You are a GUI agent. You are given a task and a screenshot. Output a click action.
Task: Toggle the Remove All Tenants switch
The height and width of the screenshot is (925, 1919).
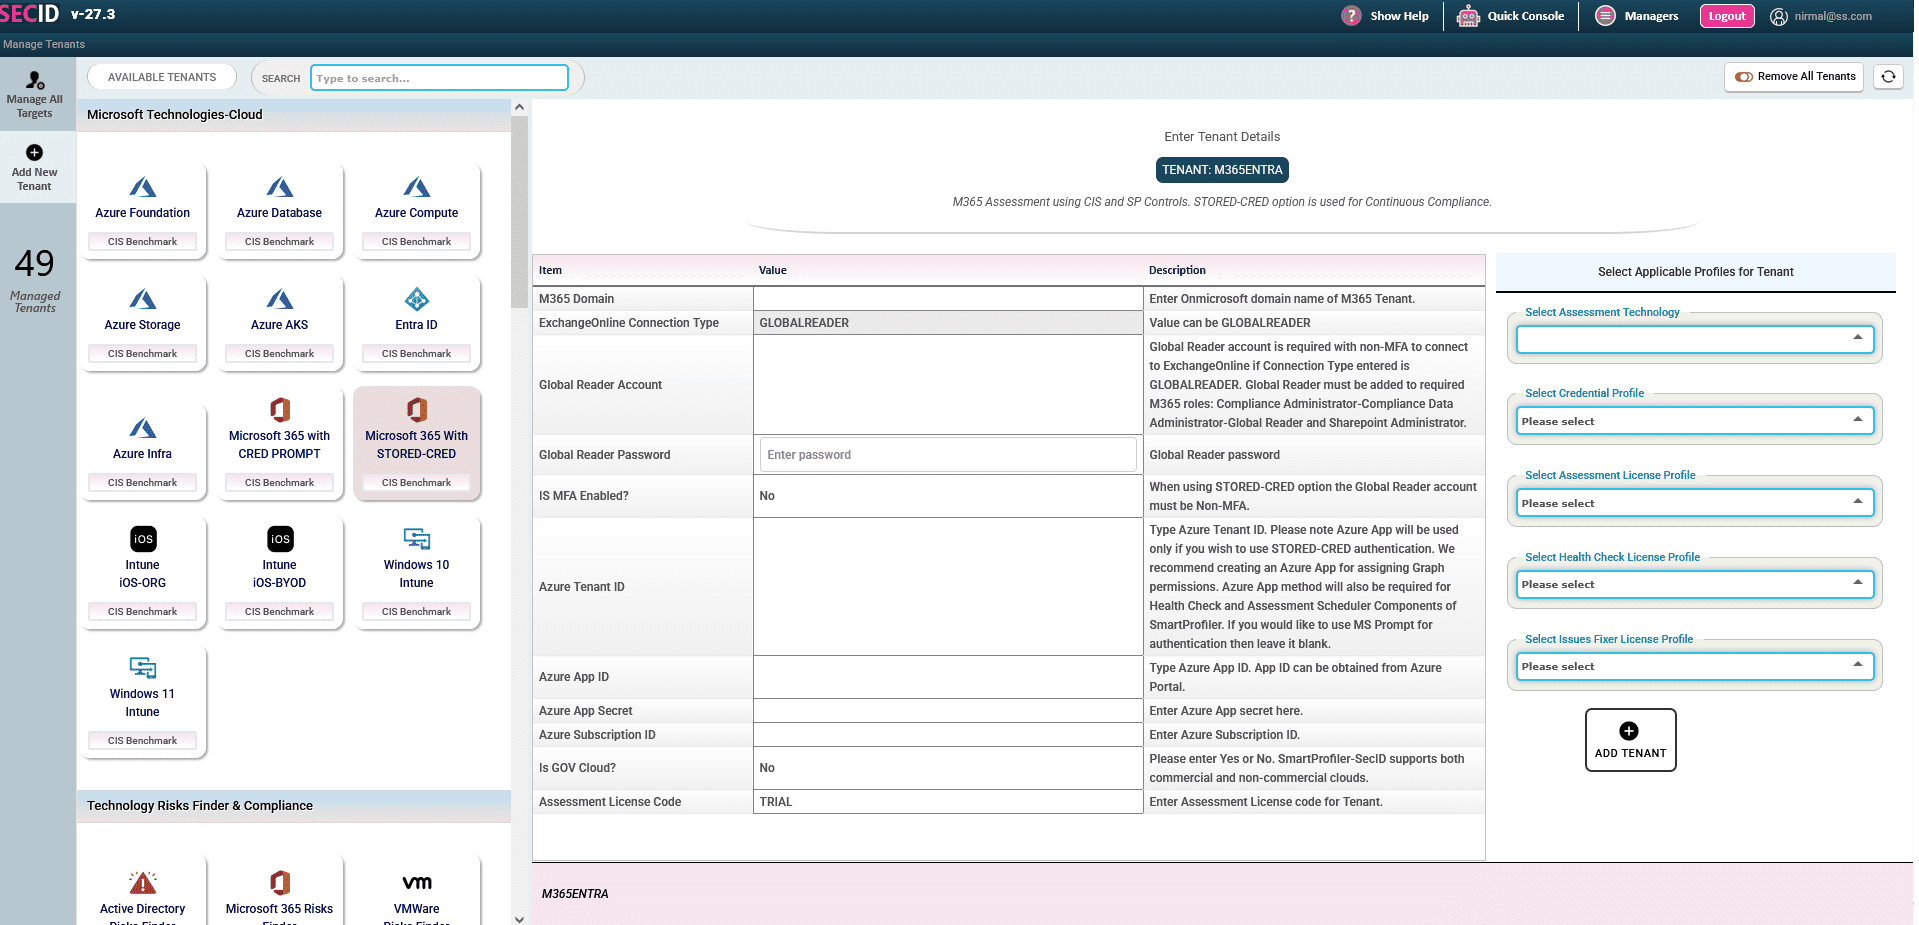(1744, 77)
